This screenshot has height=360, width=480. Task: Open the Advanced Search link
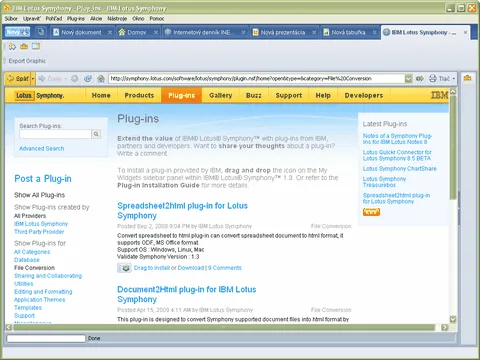coord(42,149)
